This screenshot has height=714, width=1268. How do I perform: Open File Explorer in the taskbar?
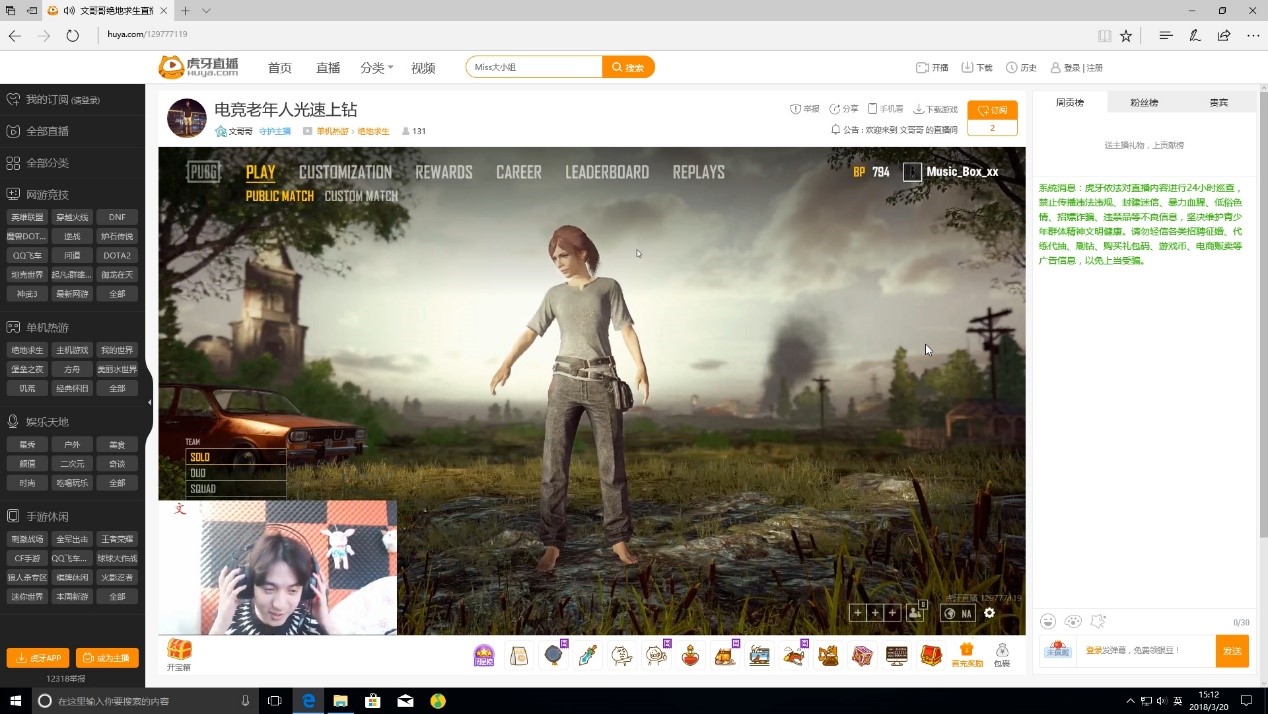click(340, 701)
